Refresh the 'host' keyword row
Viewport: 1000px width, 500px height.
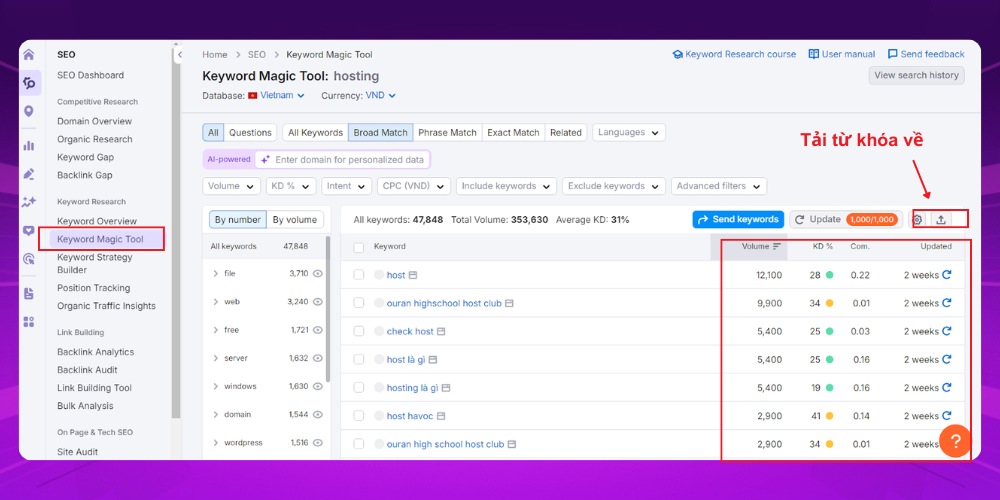pos(946,275)
